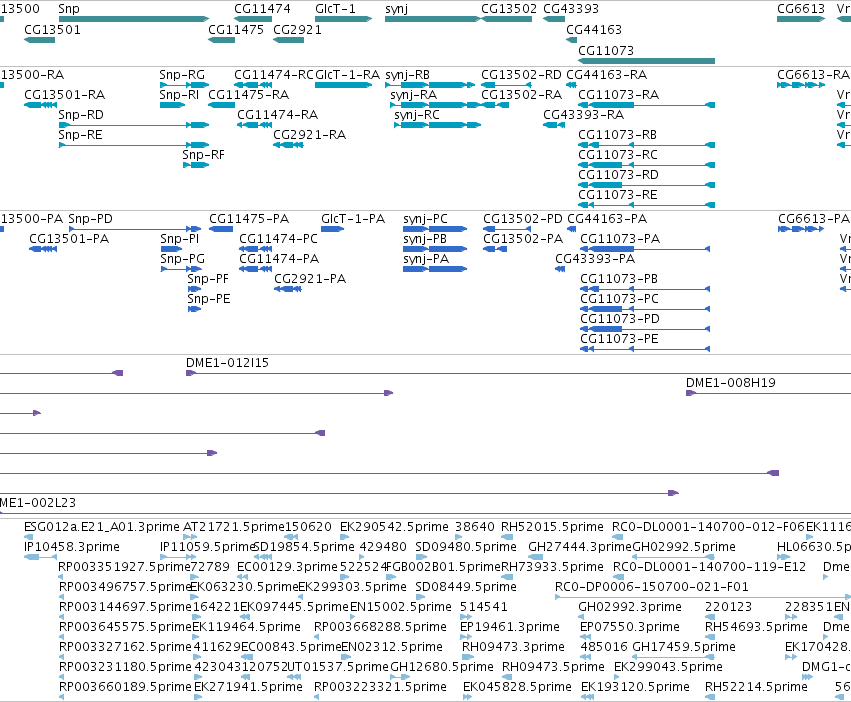Screen dimensions: 851x702
Task: Select the Snp-PI protein label
Action: 180,239
